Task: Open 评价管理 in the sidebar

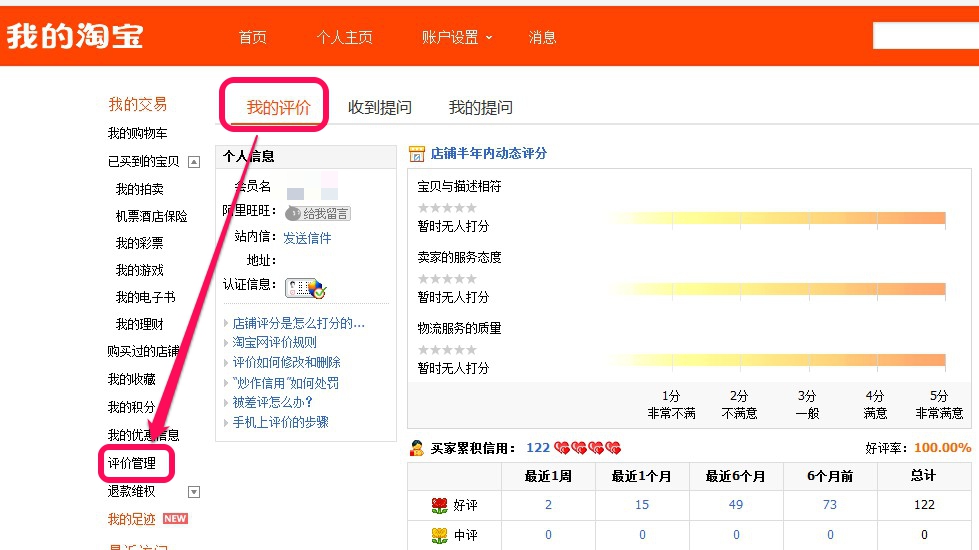Action: pyautogui.click(x=132, y=463)
